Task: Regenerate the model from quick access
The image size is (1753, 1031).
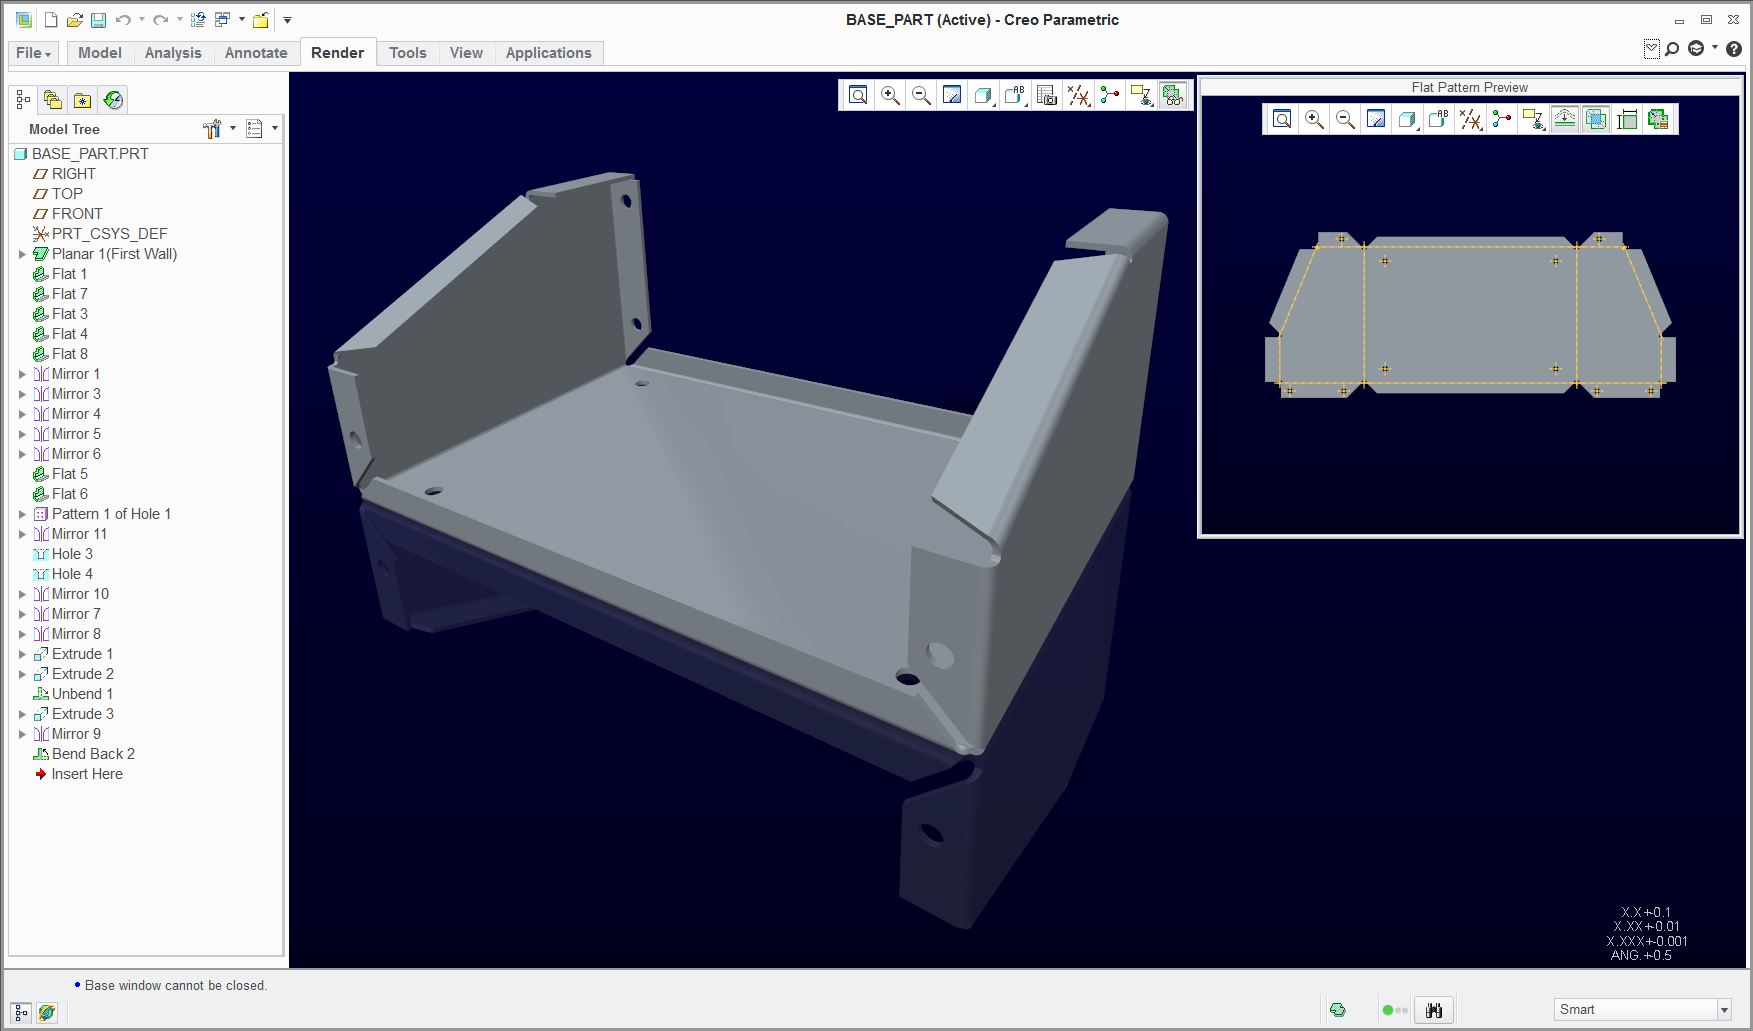Action: click(x=198, y=19)
